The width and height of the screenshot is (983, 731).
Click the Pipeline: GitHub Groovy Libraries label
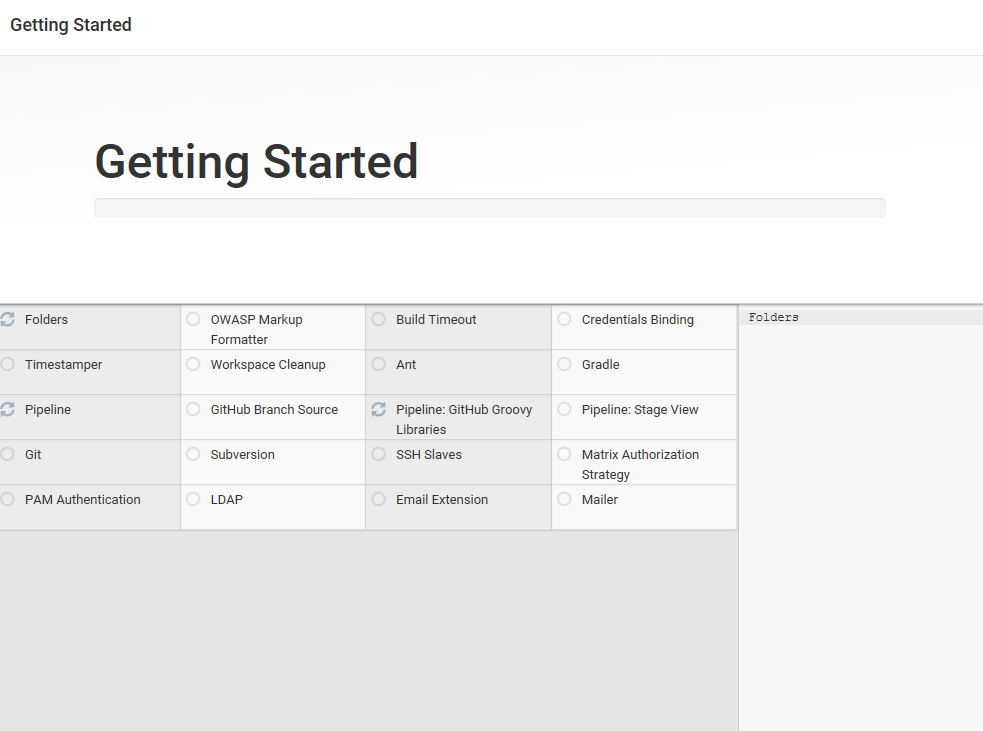[464, 419]
